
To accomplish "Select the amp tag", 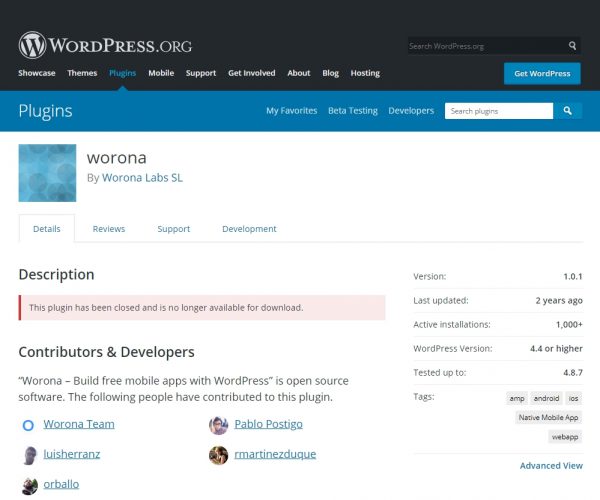I will pos(517,398).
